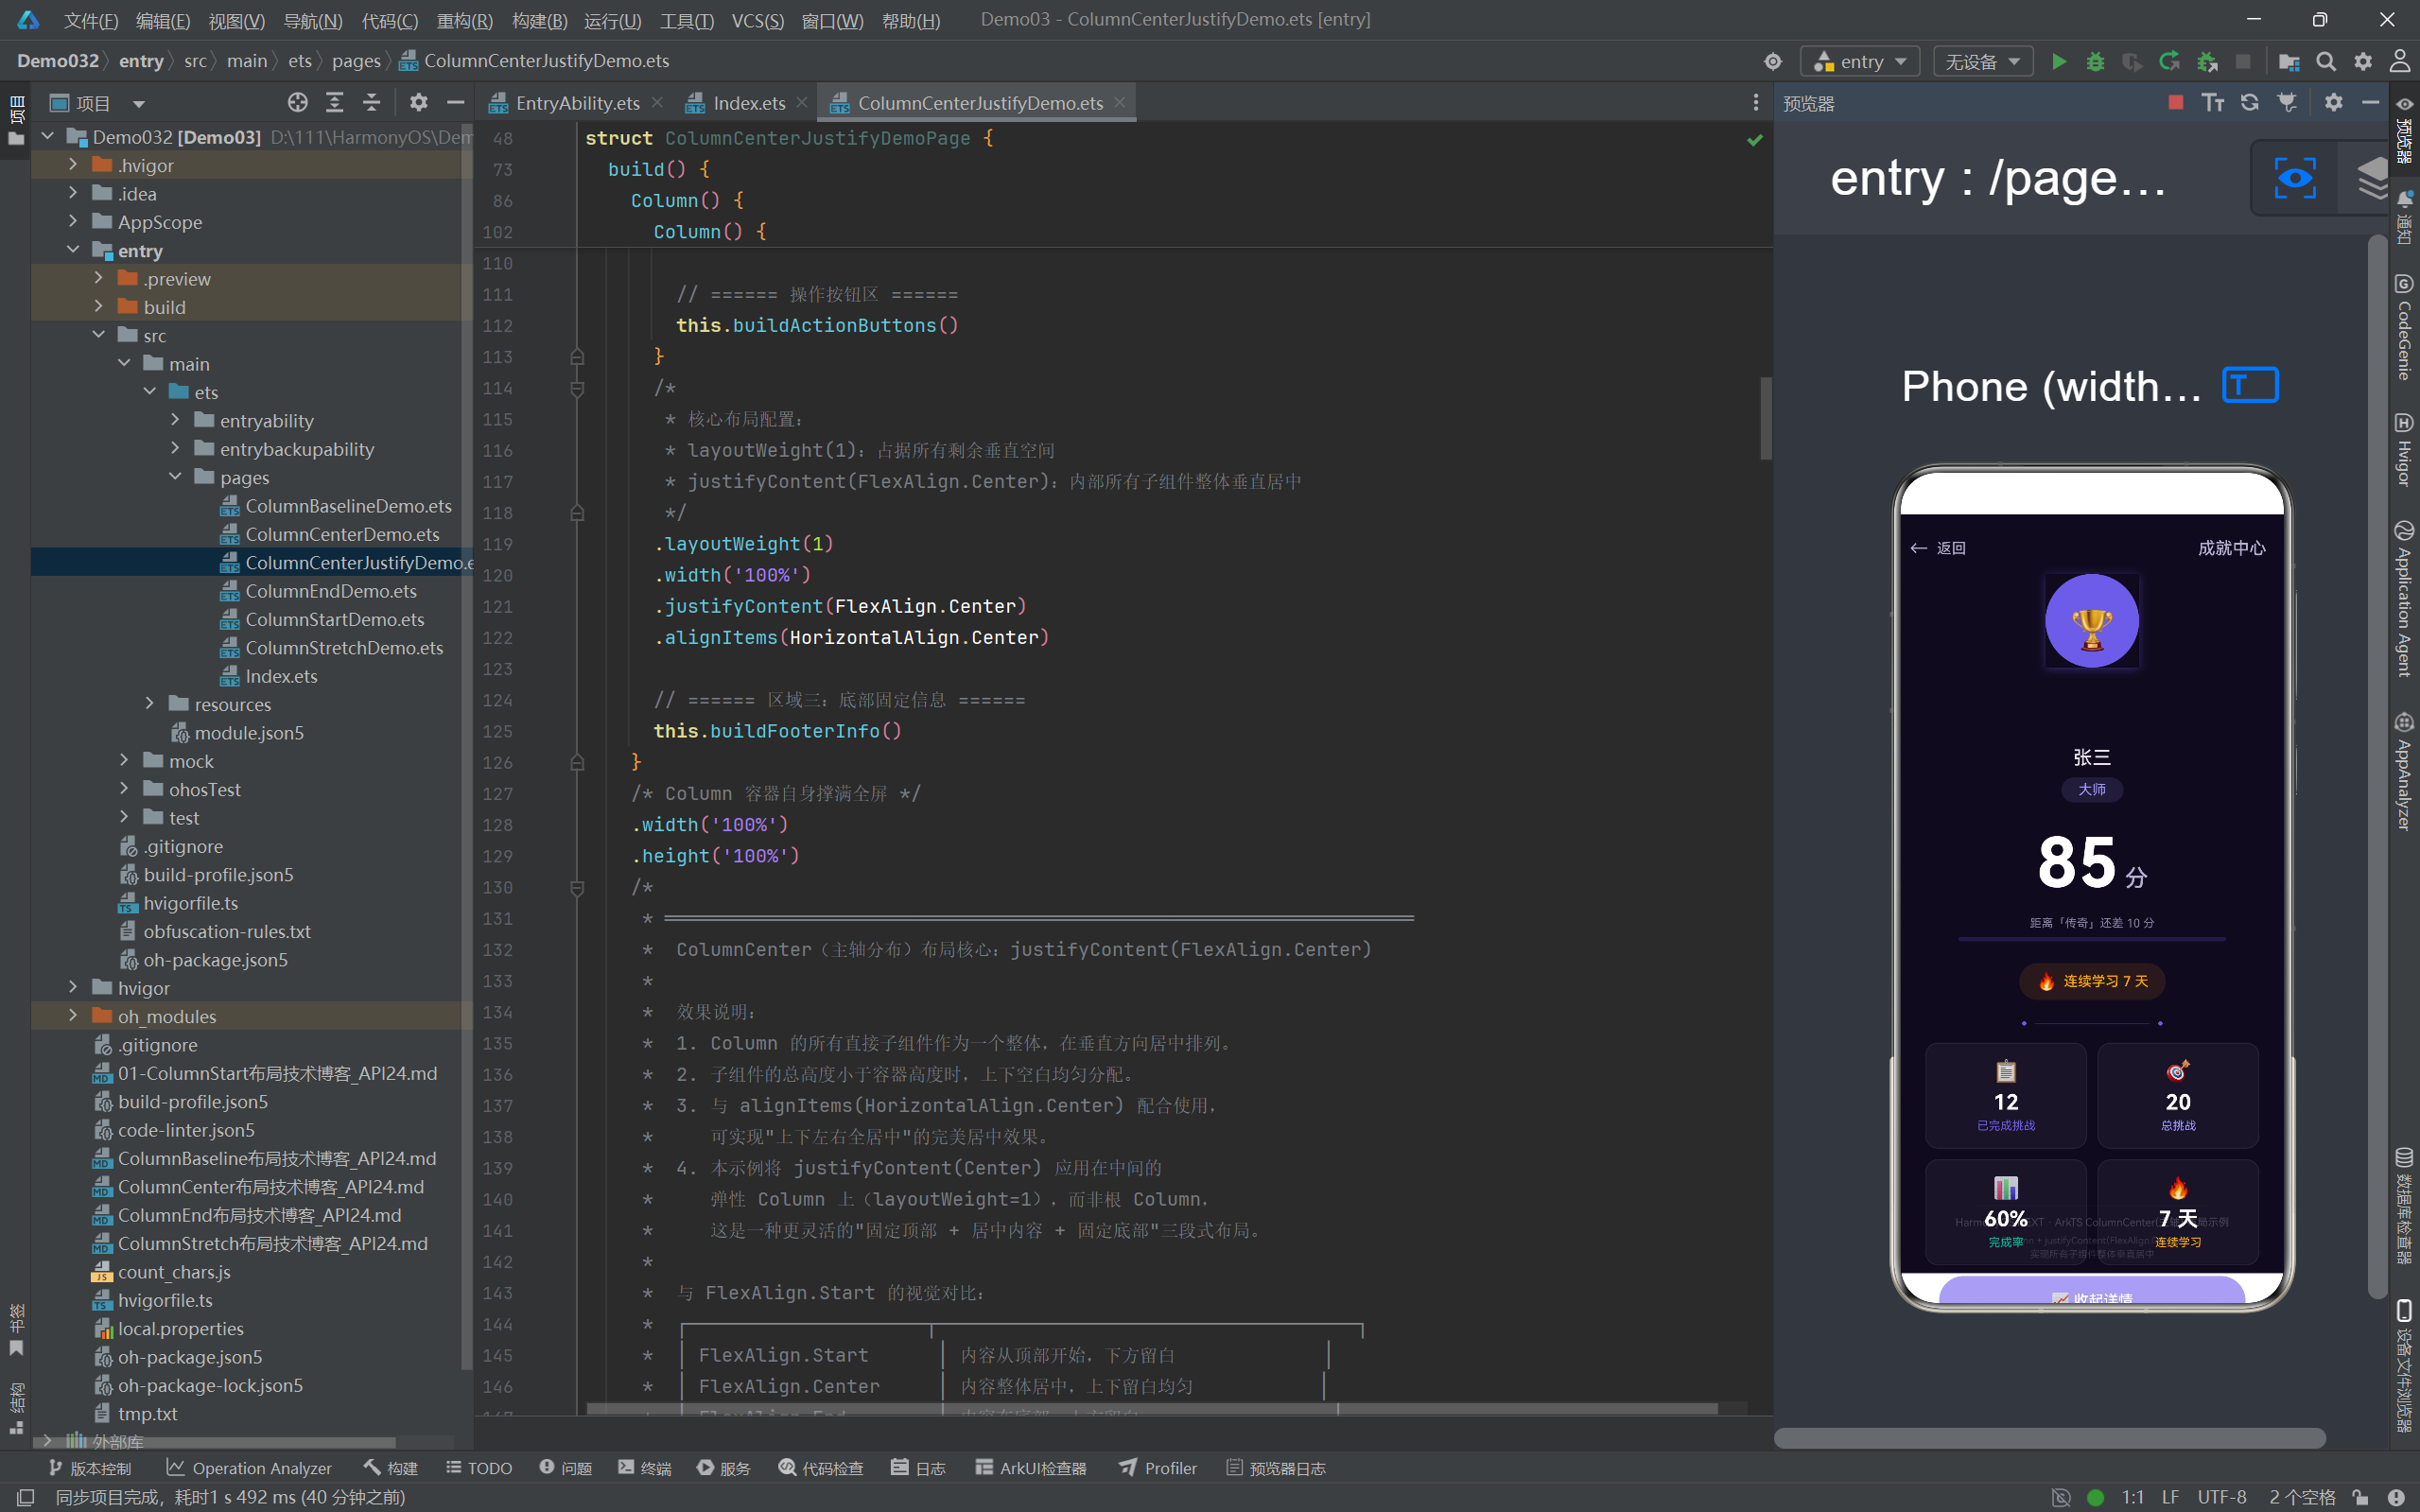
Task: Click the green Run entry button
Action: (x=2059, y=62)
